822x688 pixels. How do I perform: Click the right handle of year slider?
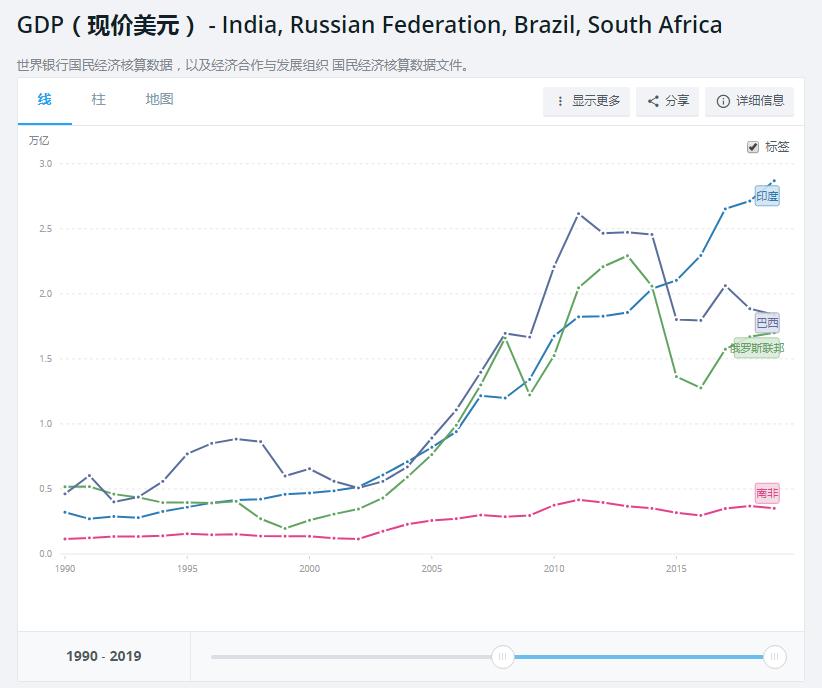tap(774, 657)
